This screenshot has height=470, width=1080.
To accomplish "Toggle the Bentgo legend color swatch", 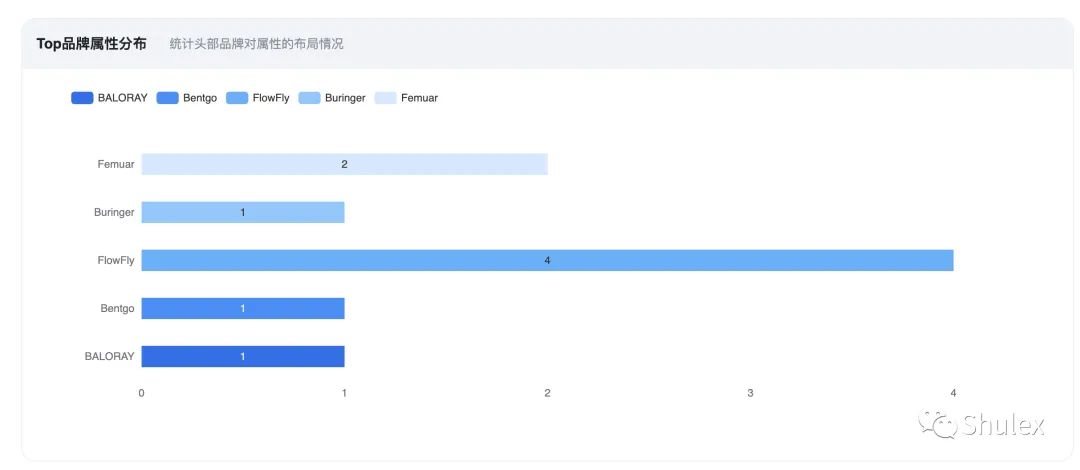I will tap(167, 98).
